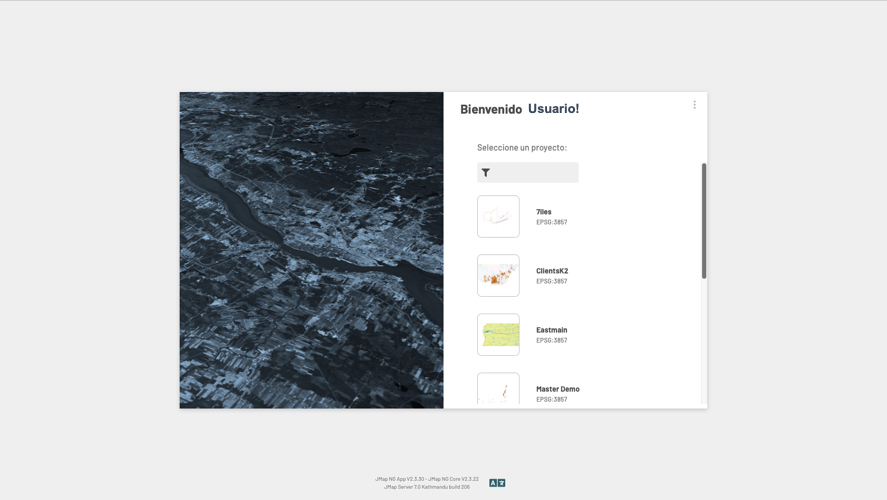Click the satellite image on the left
Image resolution: width=887 pixels, height=500 pixels.
(x=311, y=250)
